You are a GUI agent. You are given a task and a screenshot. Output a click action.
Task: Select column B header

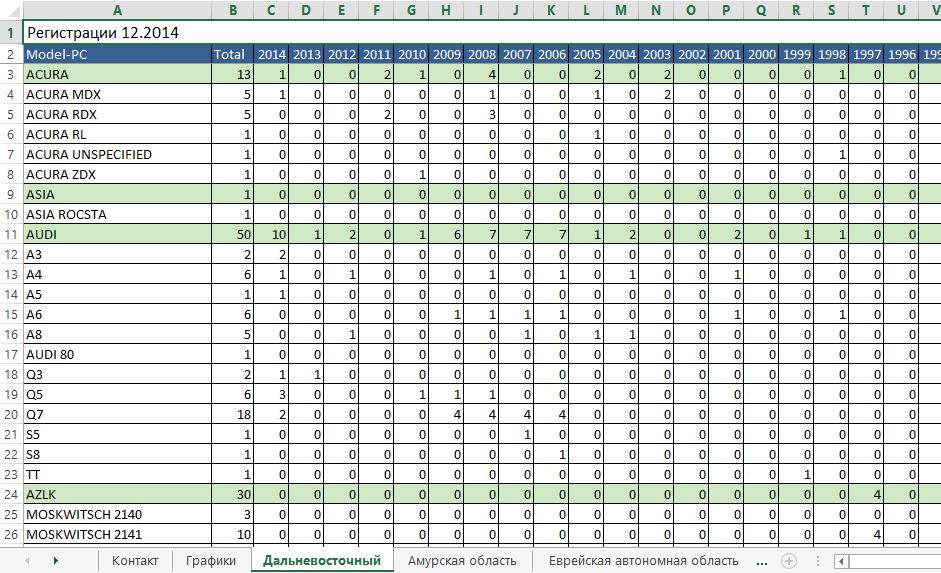coord(232,10)
